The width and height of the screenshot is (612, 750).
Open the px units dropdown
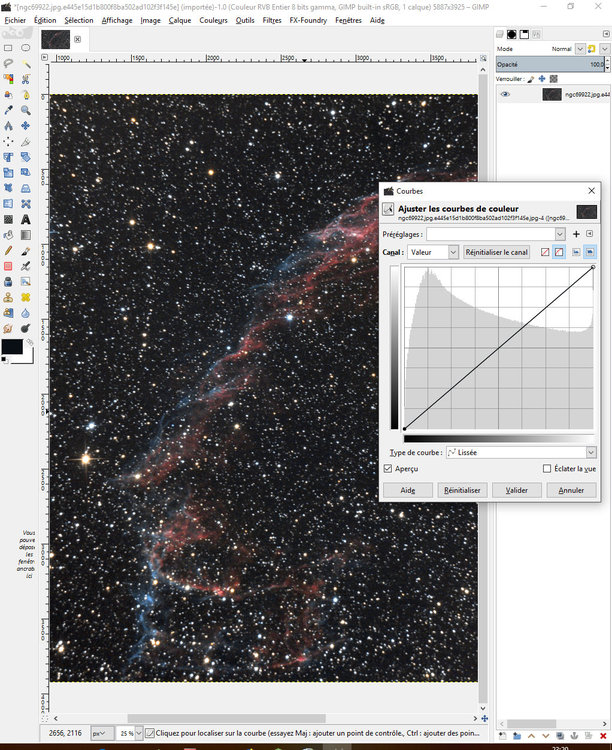tap(102, 733)
